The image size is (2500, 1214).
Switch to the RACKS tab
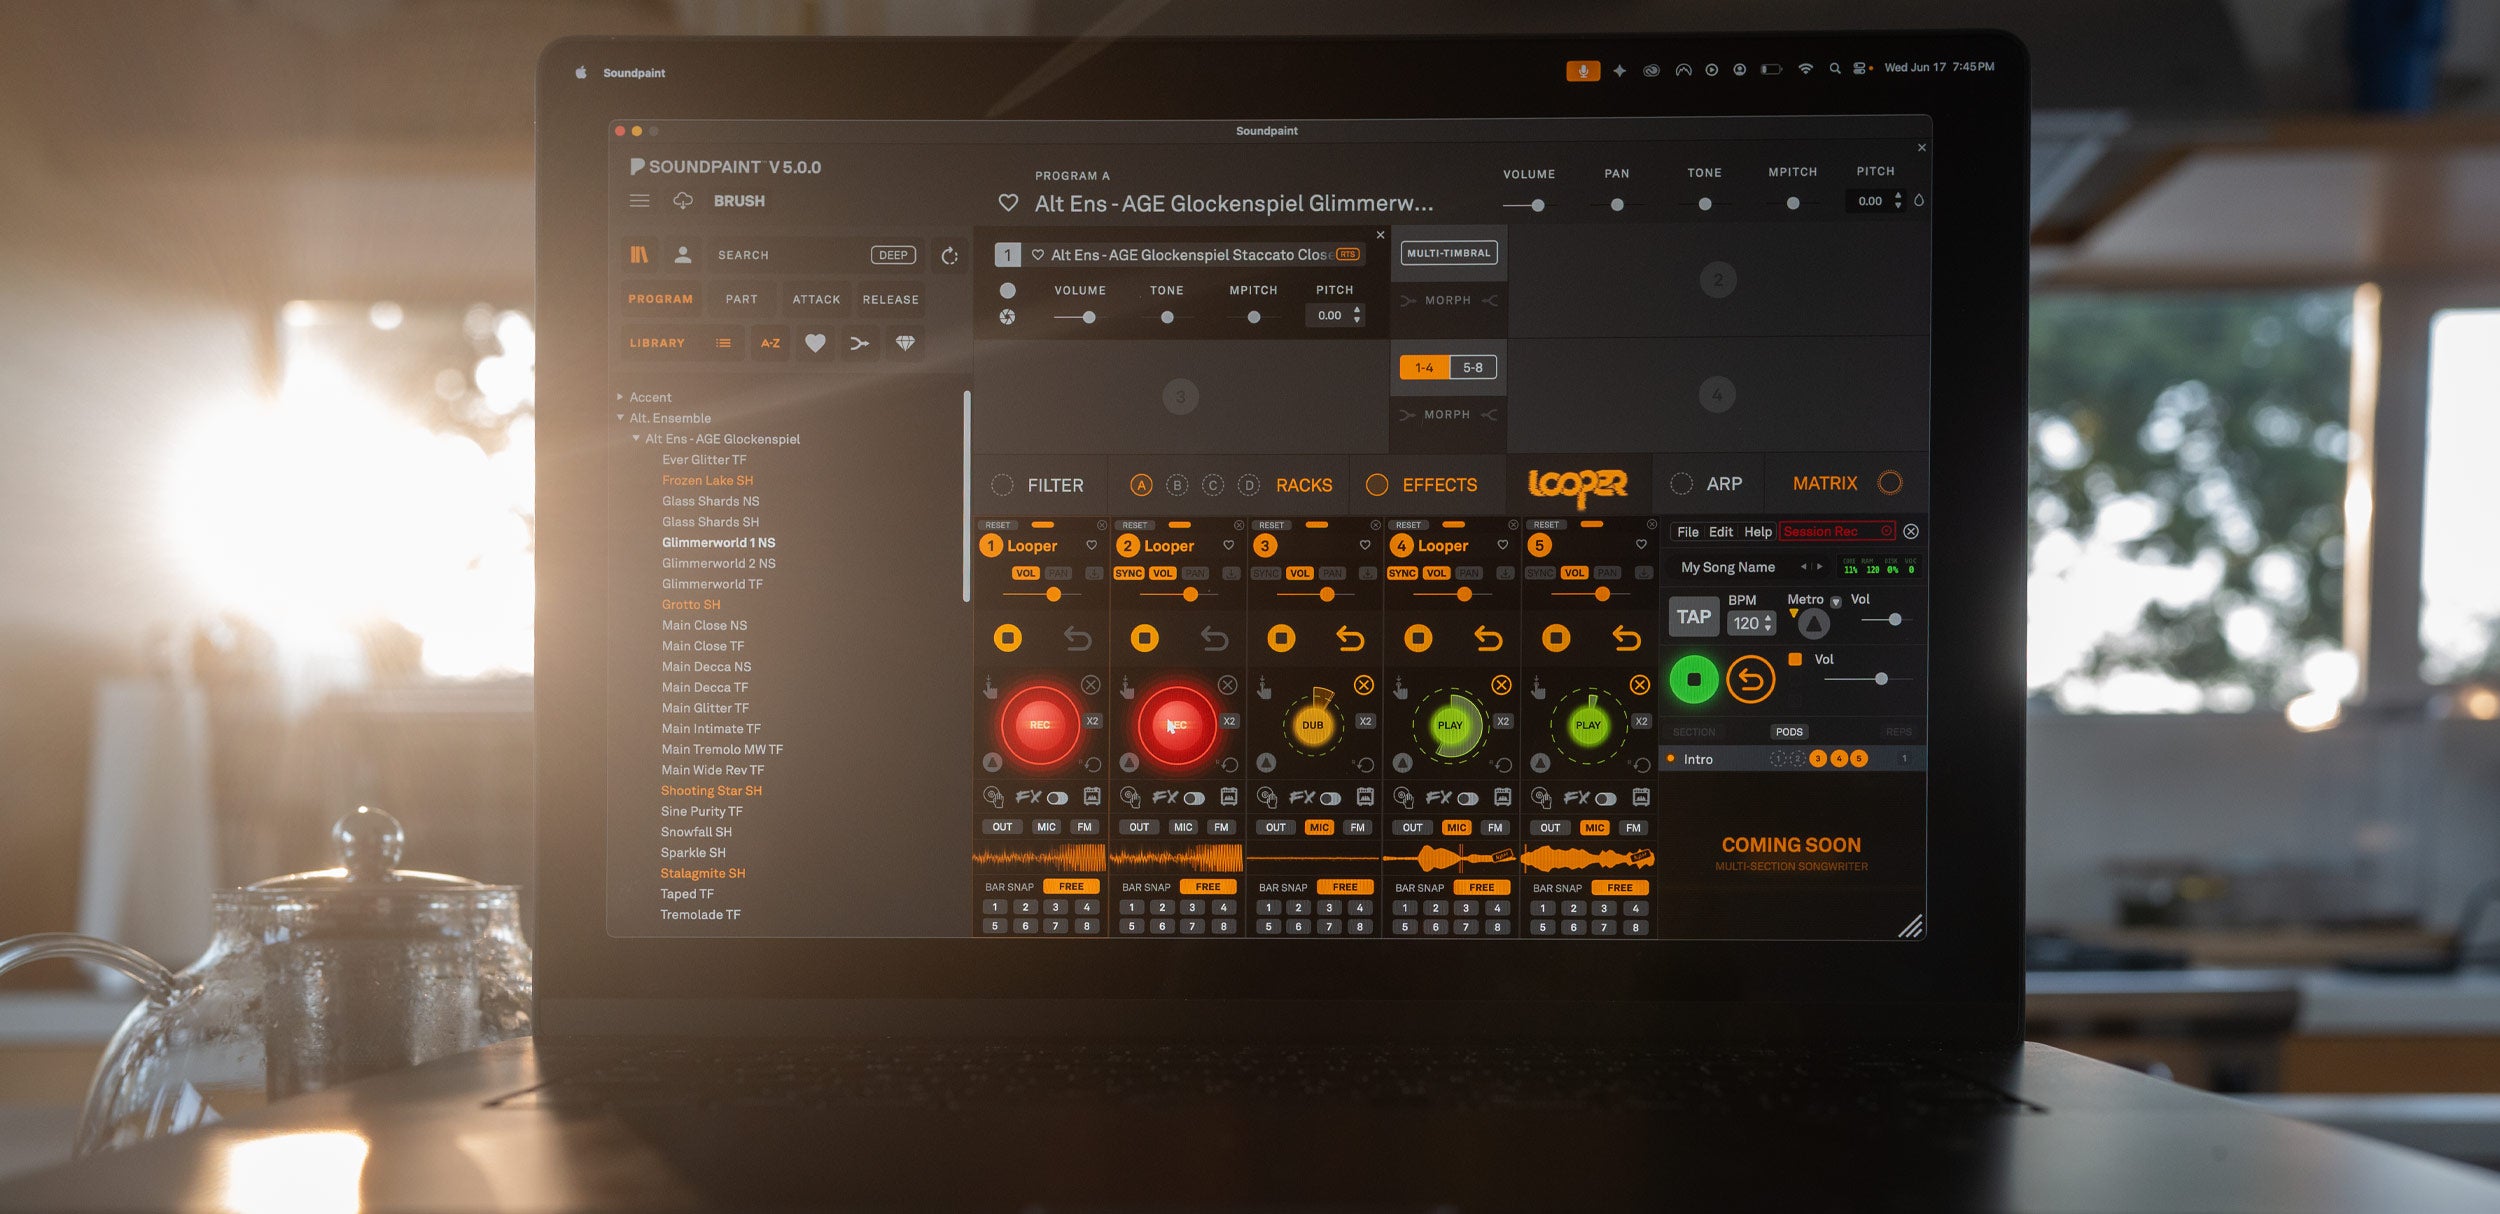[x=1304, y=485]
